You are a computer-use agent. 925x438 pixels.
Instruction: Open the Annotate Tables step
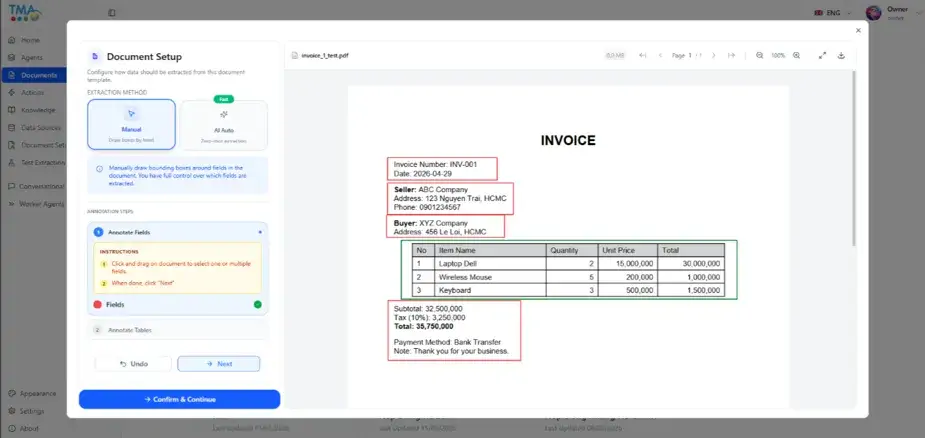pyautogui.click(x=178, y=330)
